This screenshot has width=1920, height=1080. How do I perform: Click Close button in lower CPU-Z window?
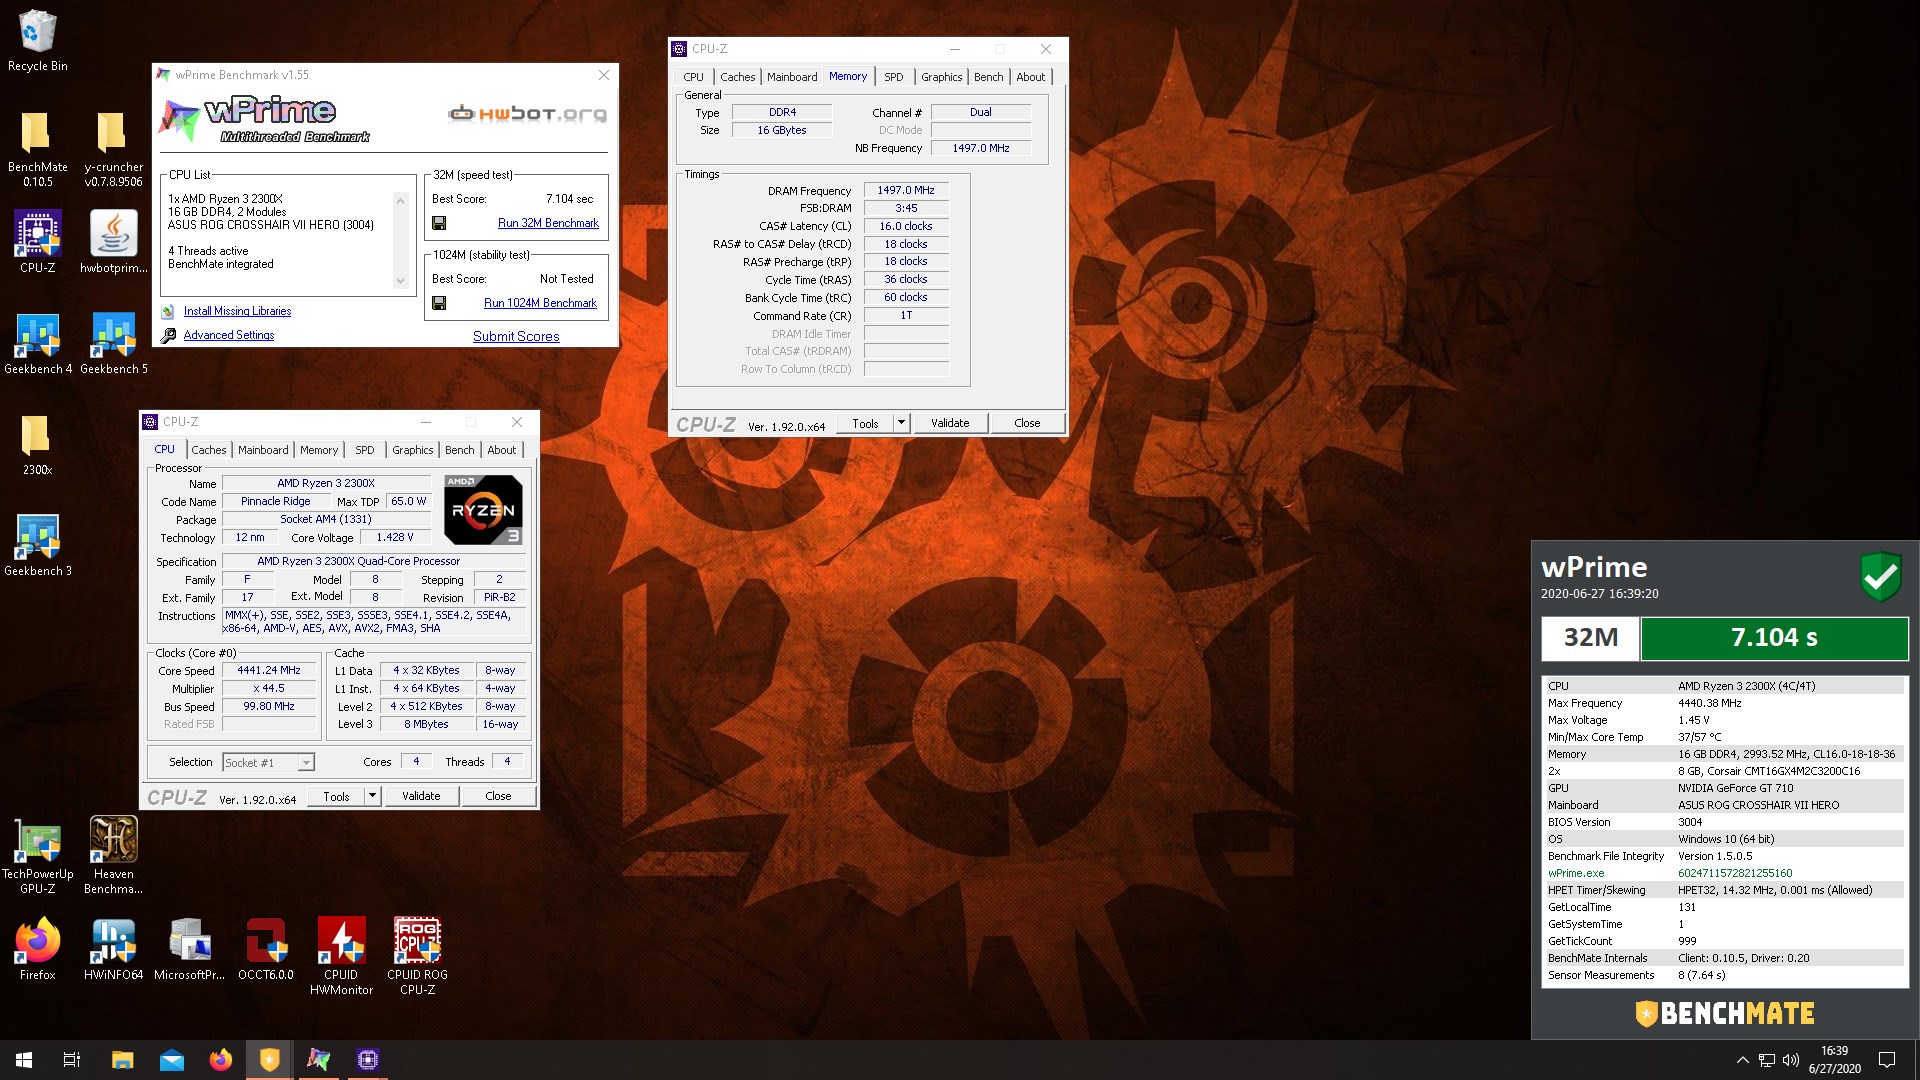pyautogui.click(x=498, y=796)
